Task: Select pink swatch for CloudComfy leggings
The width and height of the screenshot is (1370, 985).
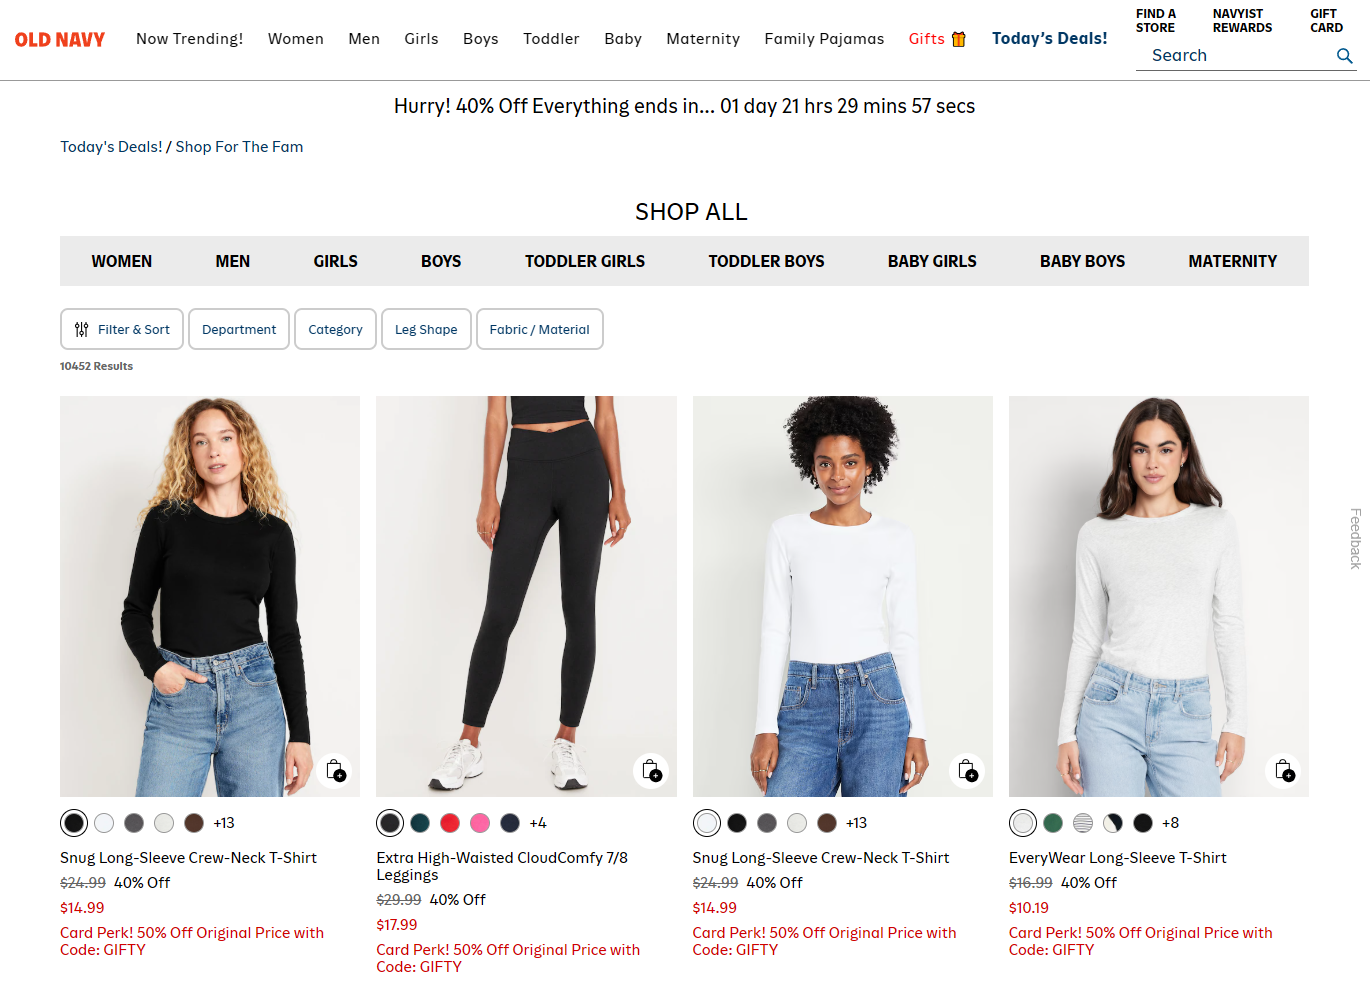Action: [480, 823]
